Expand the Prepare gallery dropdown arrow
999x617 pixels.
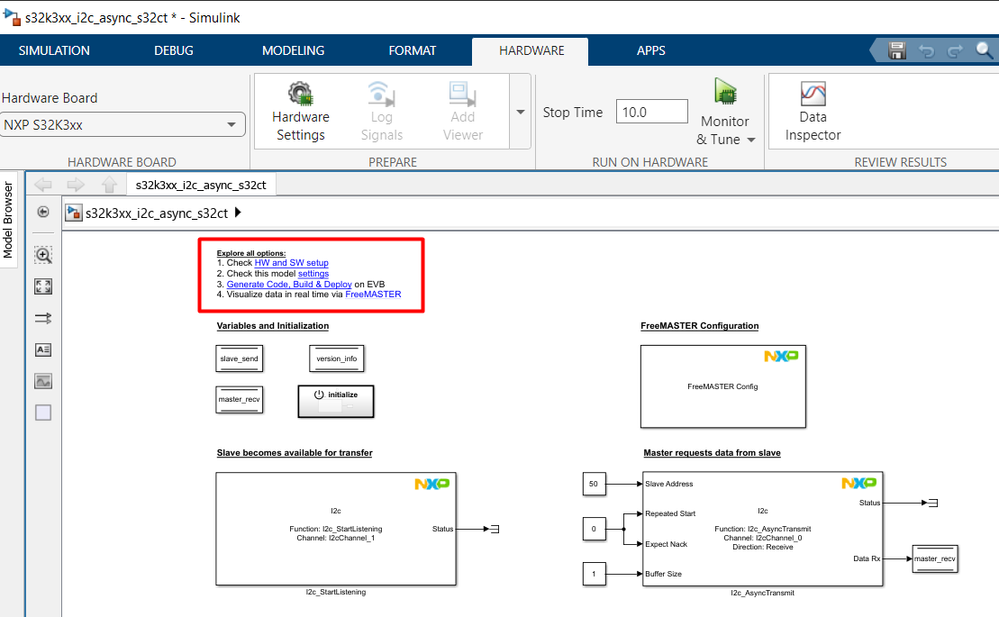(x=521, y=112)
